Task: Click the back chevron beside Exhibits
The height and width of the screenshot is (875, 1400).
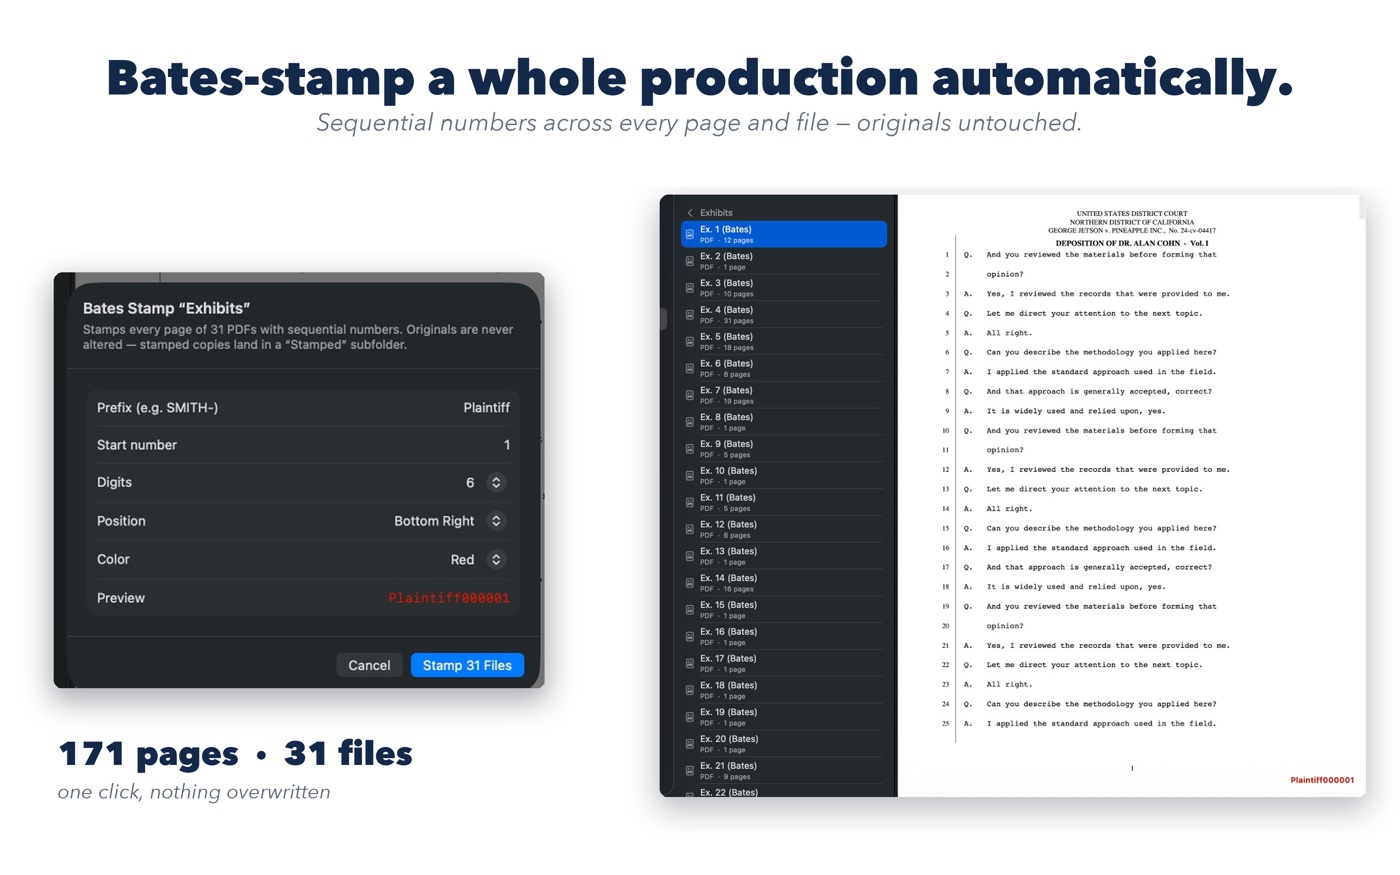Action: click(x=690, y=213)
